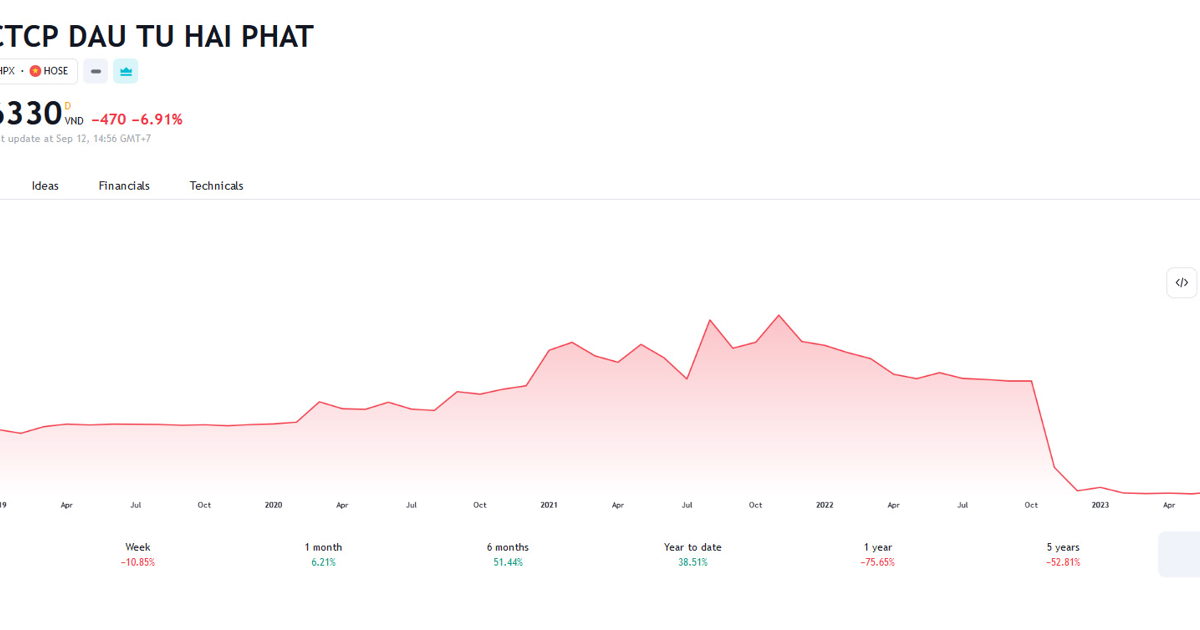The image size is (1200, 630).
Task: Click the 2022 label on time axis
Action: (x=824, y=505)
